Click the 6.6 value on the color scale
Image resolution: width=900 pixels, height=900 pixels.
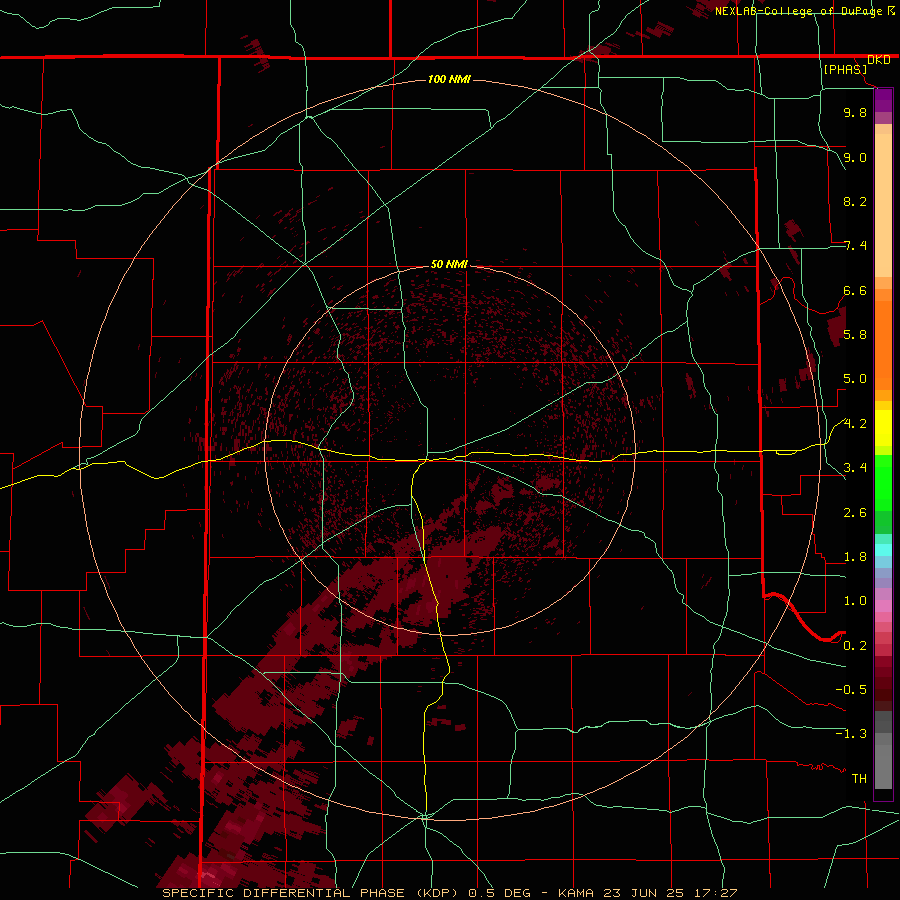coord(855,290)
